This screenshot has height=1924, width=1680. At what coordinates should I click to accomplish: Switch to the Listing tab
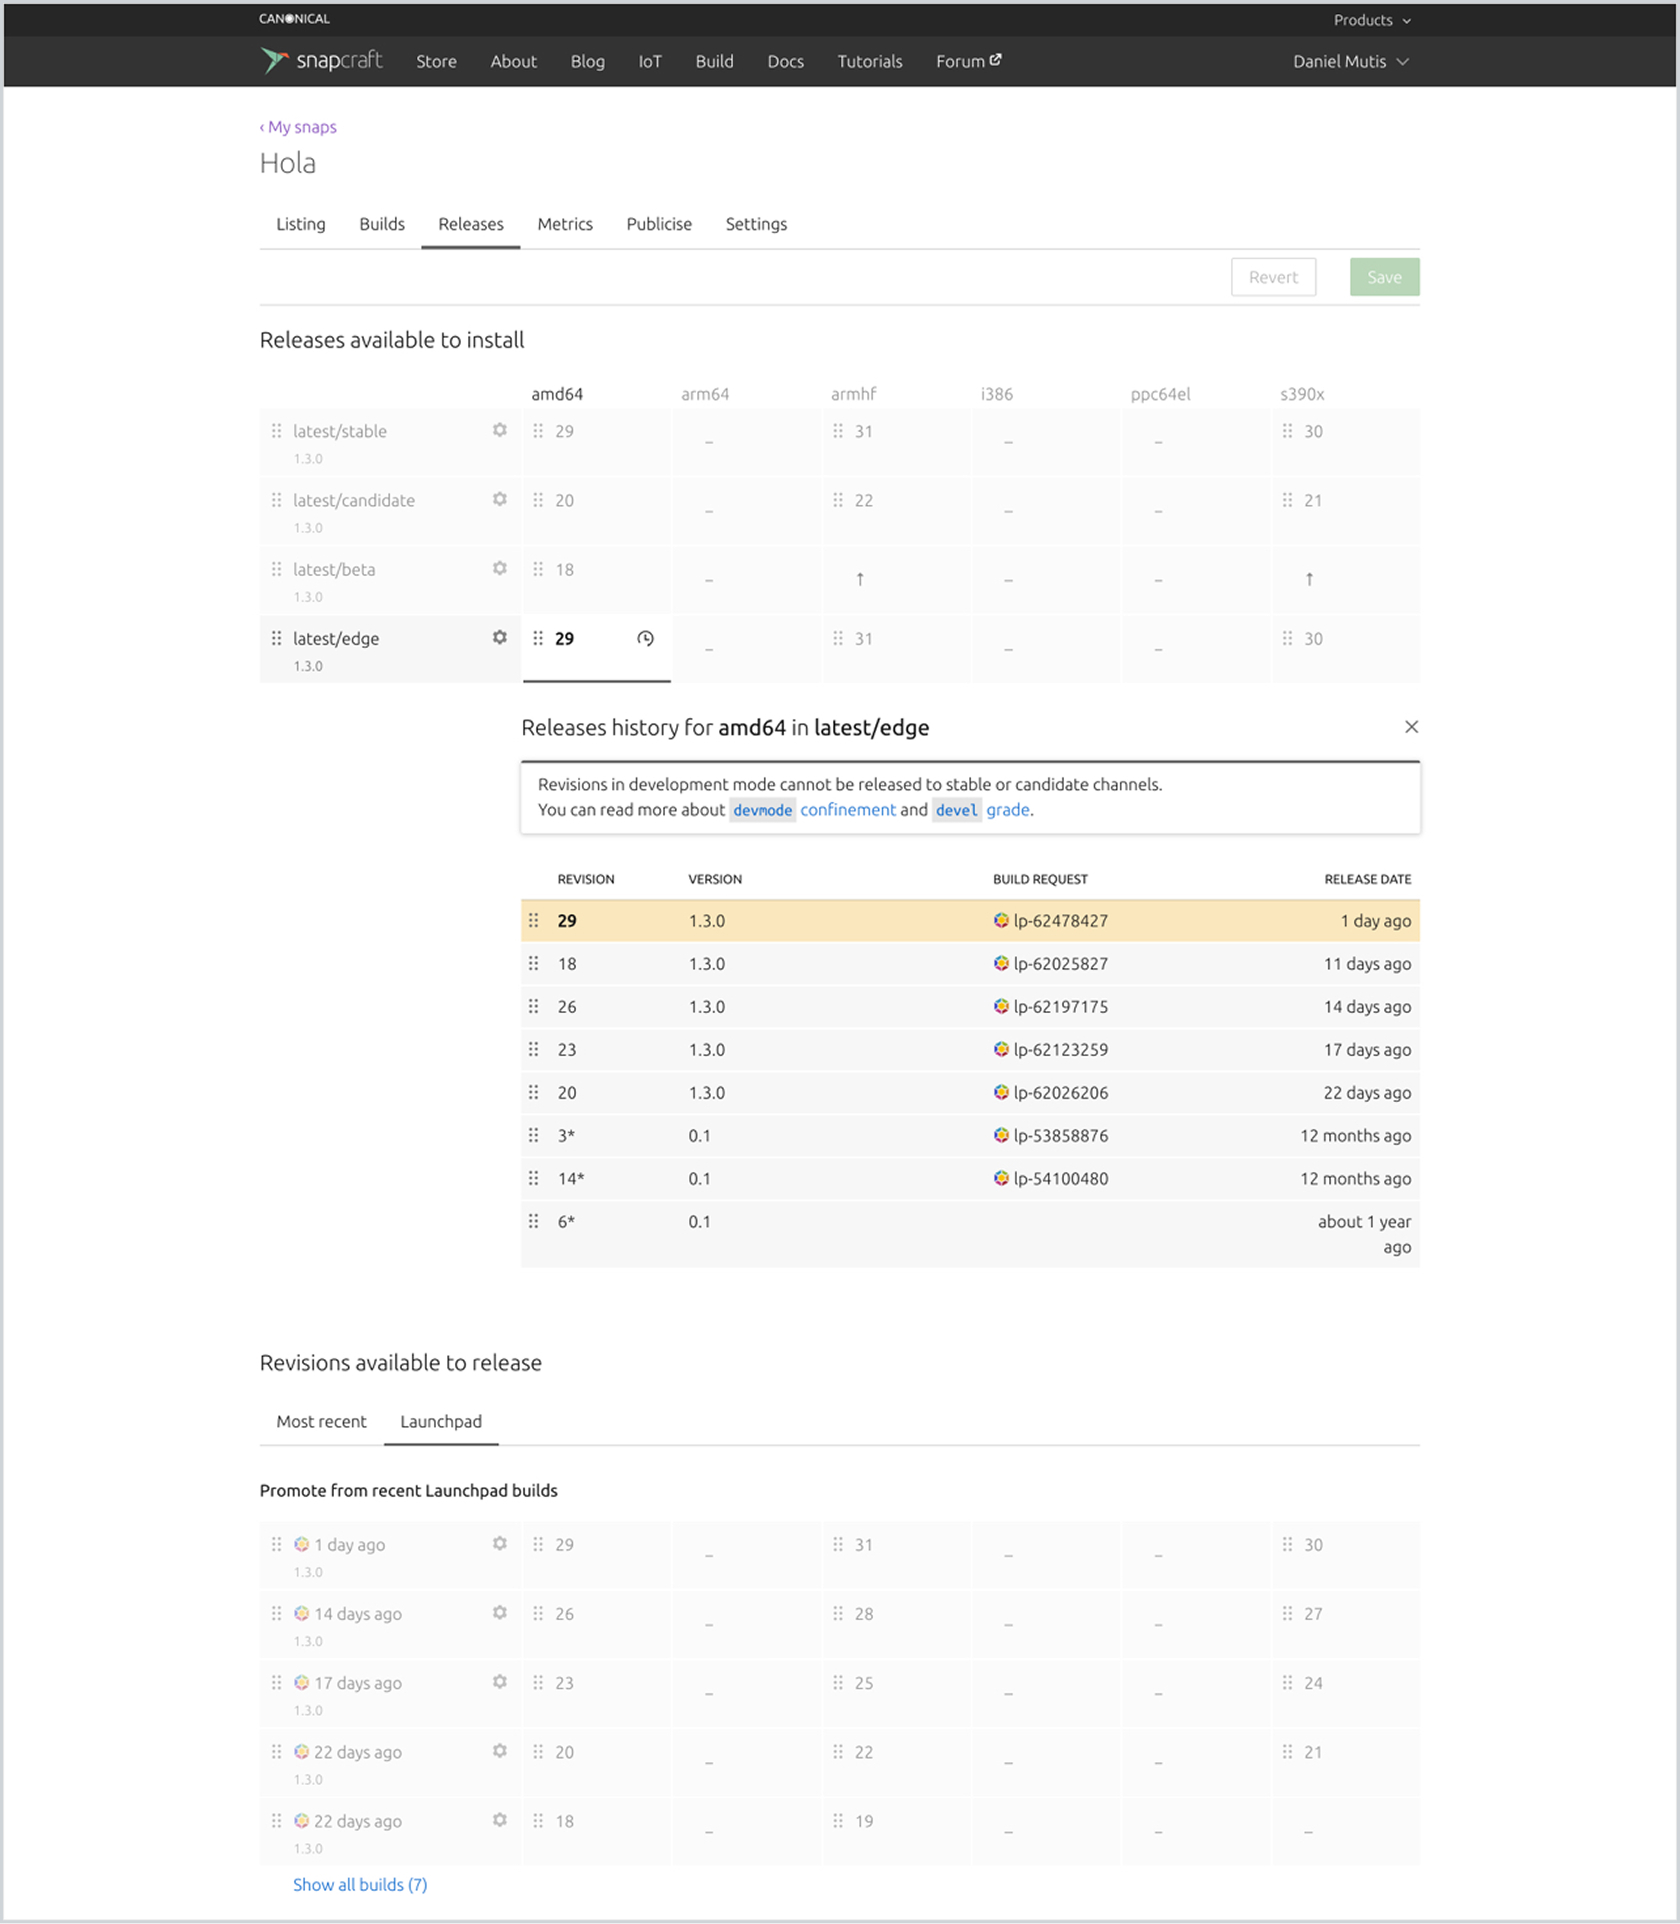[301, 224]
